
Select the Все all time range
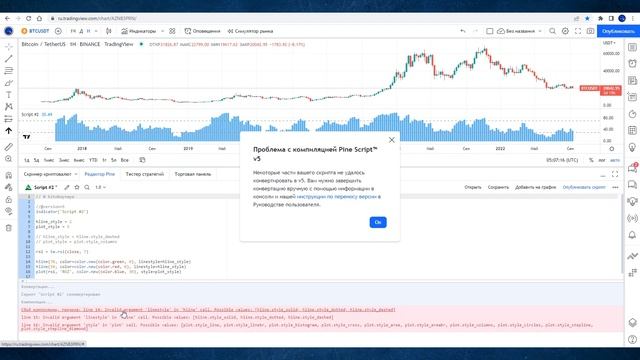pos(124,160)
